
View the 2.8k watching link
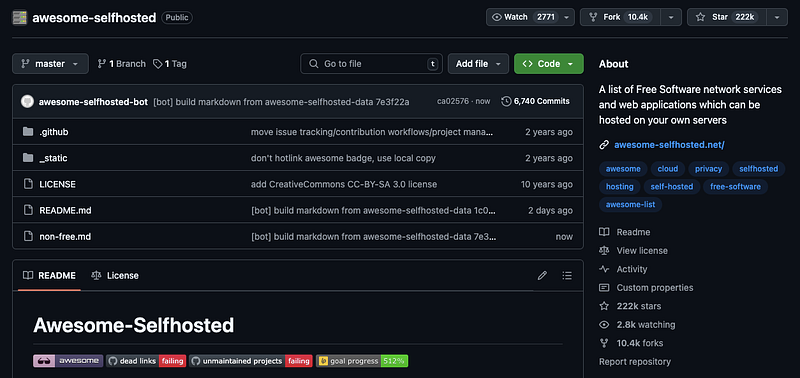[637, 324]
